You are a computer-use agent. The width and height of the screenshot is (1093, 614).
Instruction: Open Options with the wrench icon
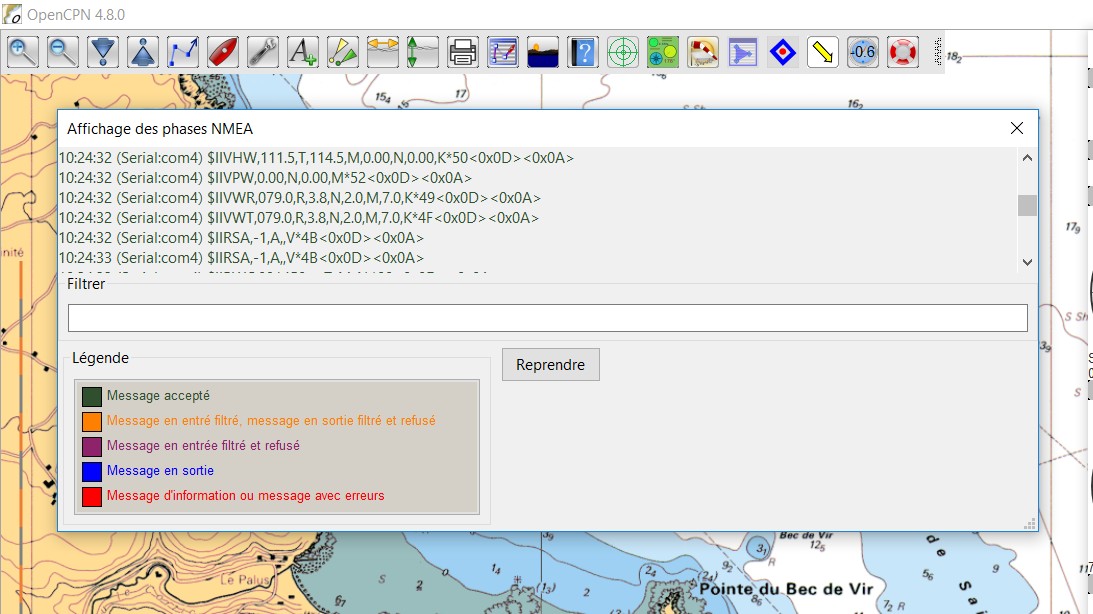pos(263,52)
